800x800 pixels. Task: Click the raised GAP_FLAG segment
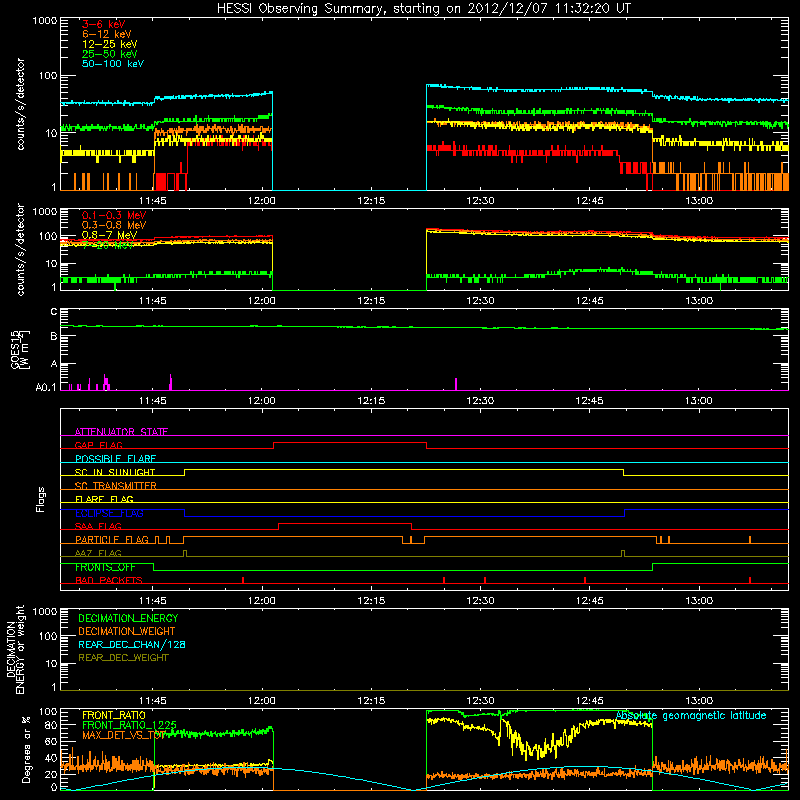point(350,443)
